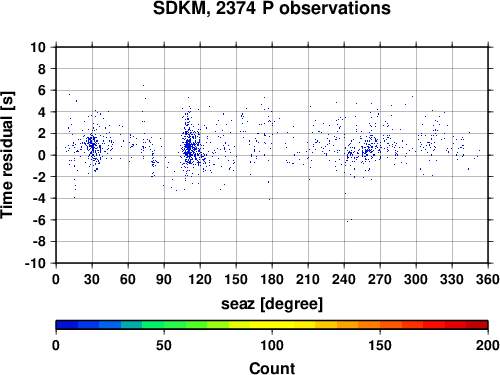This screenshot has width=500, height=375.
Task: Click the x-axis tick label 270
Action: coord(380,279)
